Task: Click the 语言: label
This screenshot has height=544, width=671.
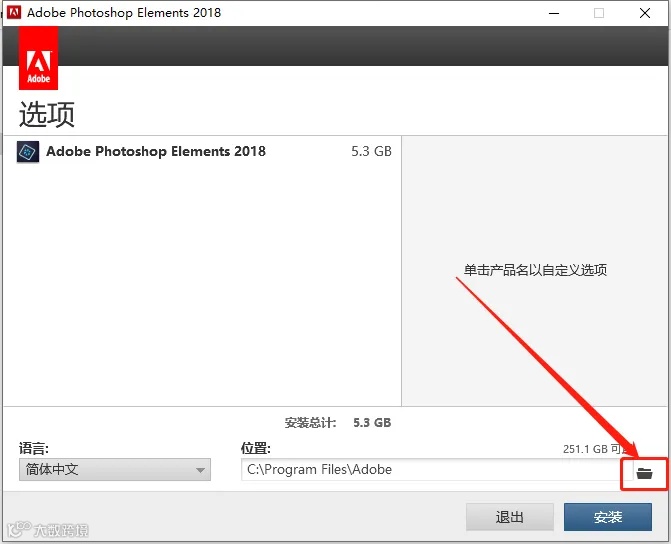Action: pos(34,448)
